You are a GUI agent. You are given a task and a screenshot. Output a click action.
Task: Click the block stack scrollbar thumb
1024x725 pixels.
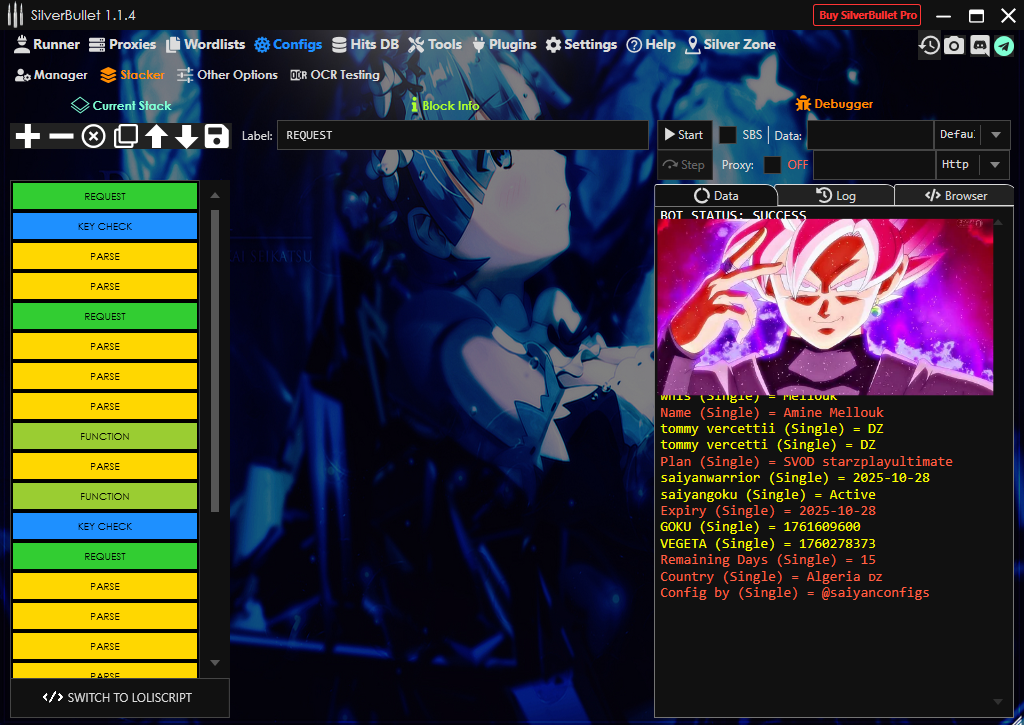pyautogui.click(x=215, y=361)
